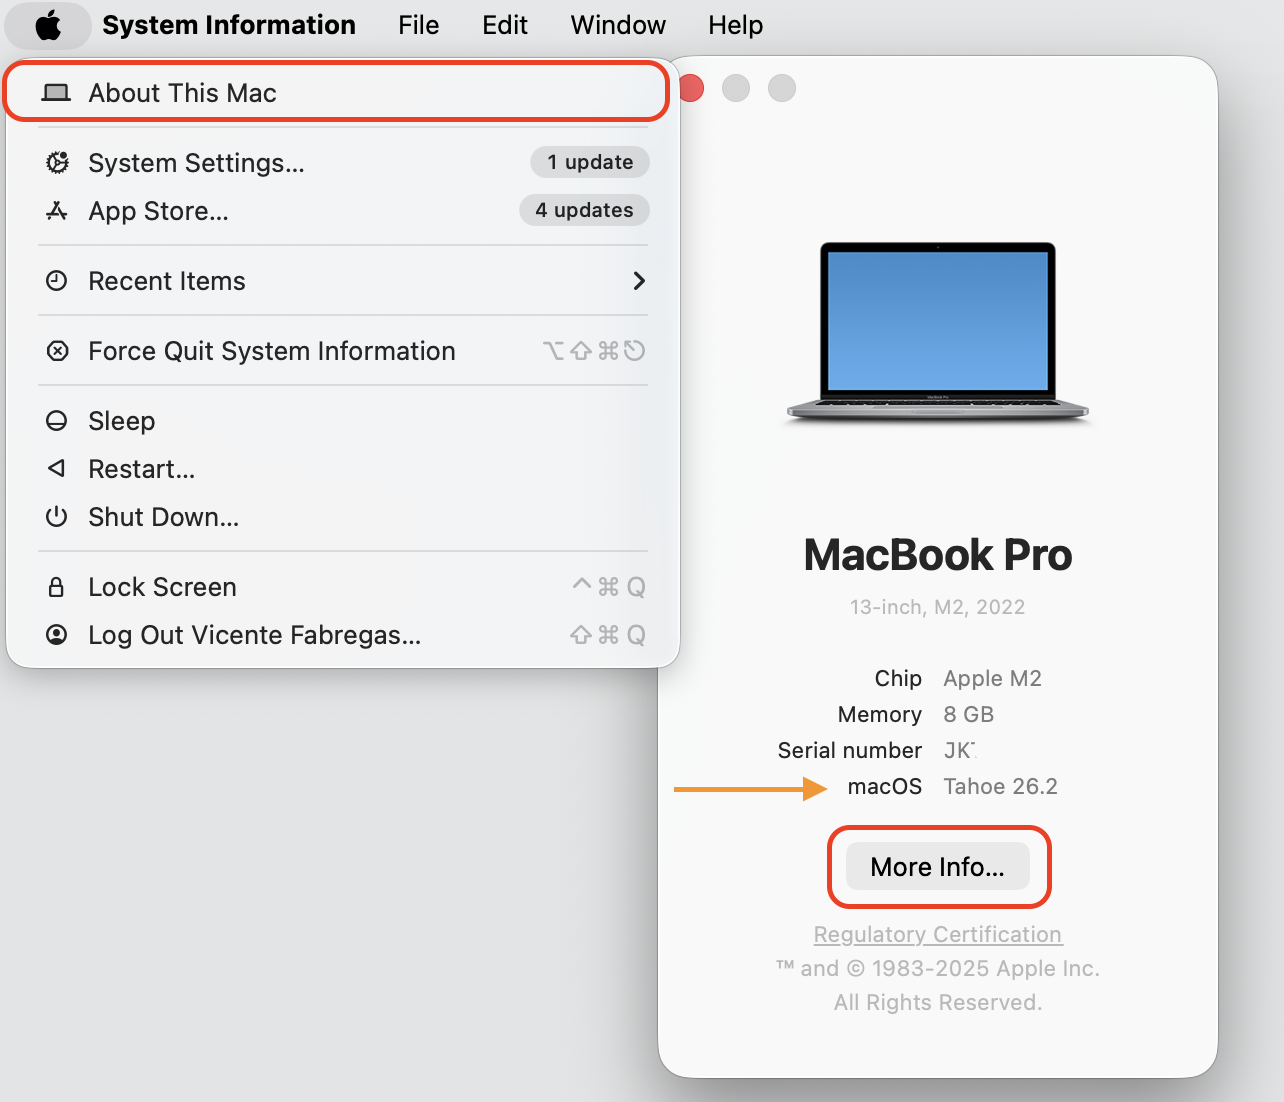
Task: Click the clock icon beside Recent Items
Action: click(x=57, y=281)
